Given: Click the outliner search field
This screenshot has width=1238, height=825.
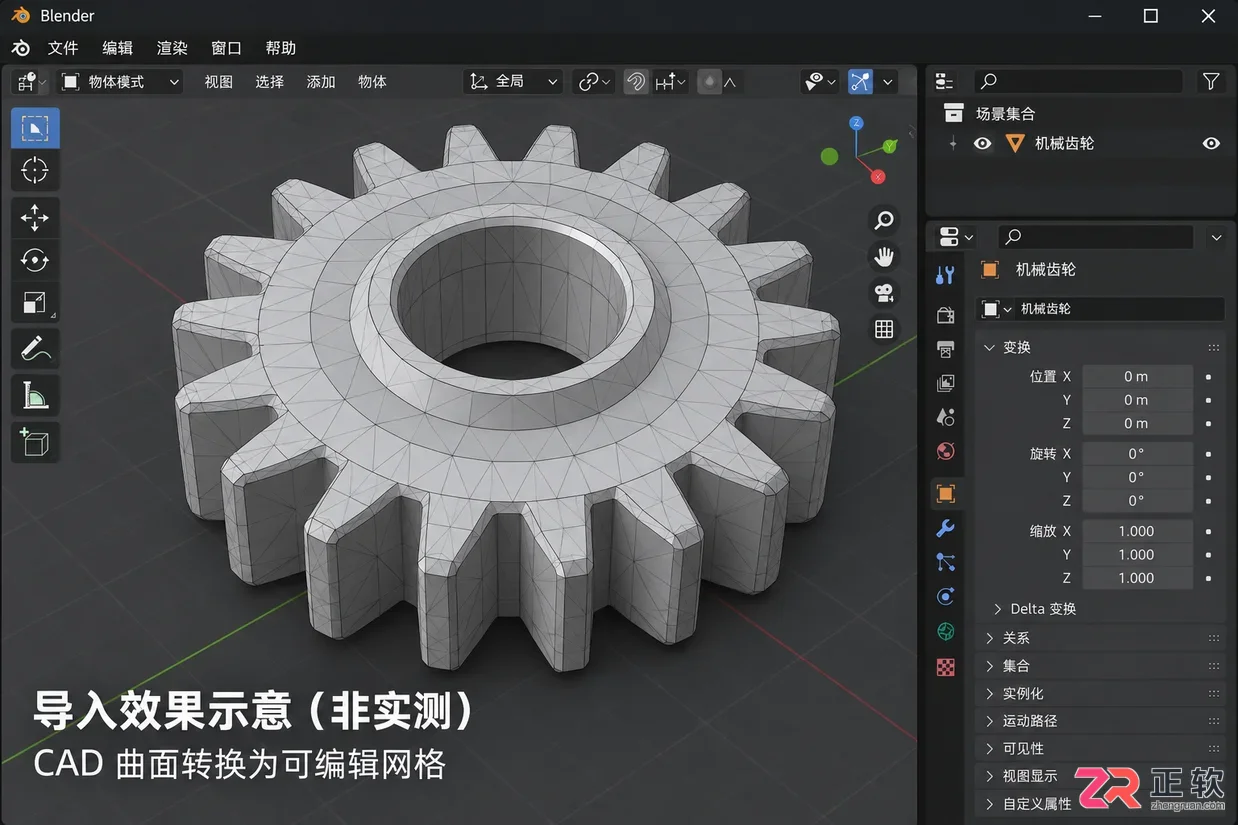Looking at the screenshot, I should (1078, 82).
